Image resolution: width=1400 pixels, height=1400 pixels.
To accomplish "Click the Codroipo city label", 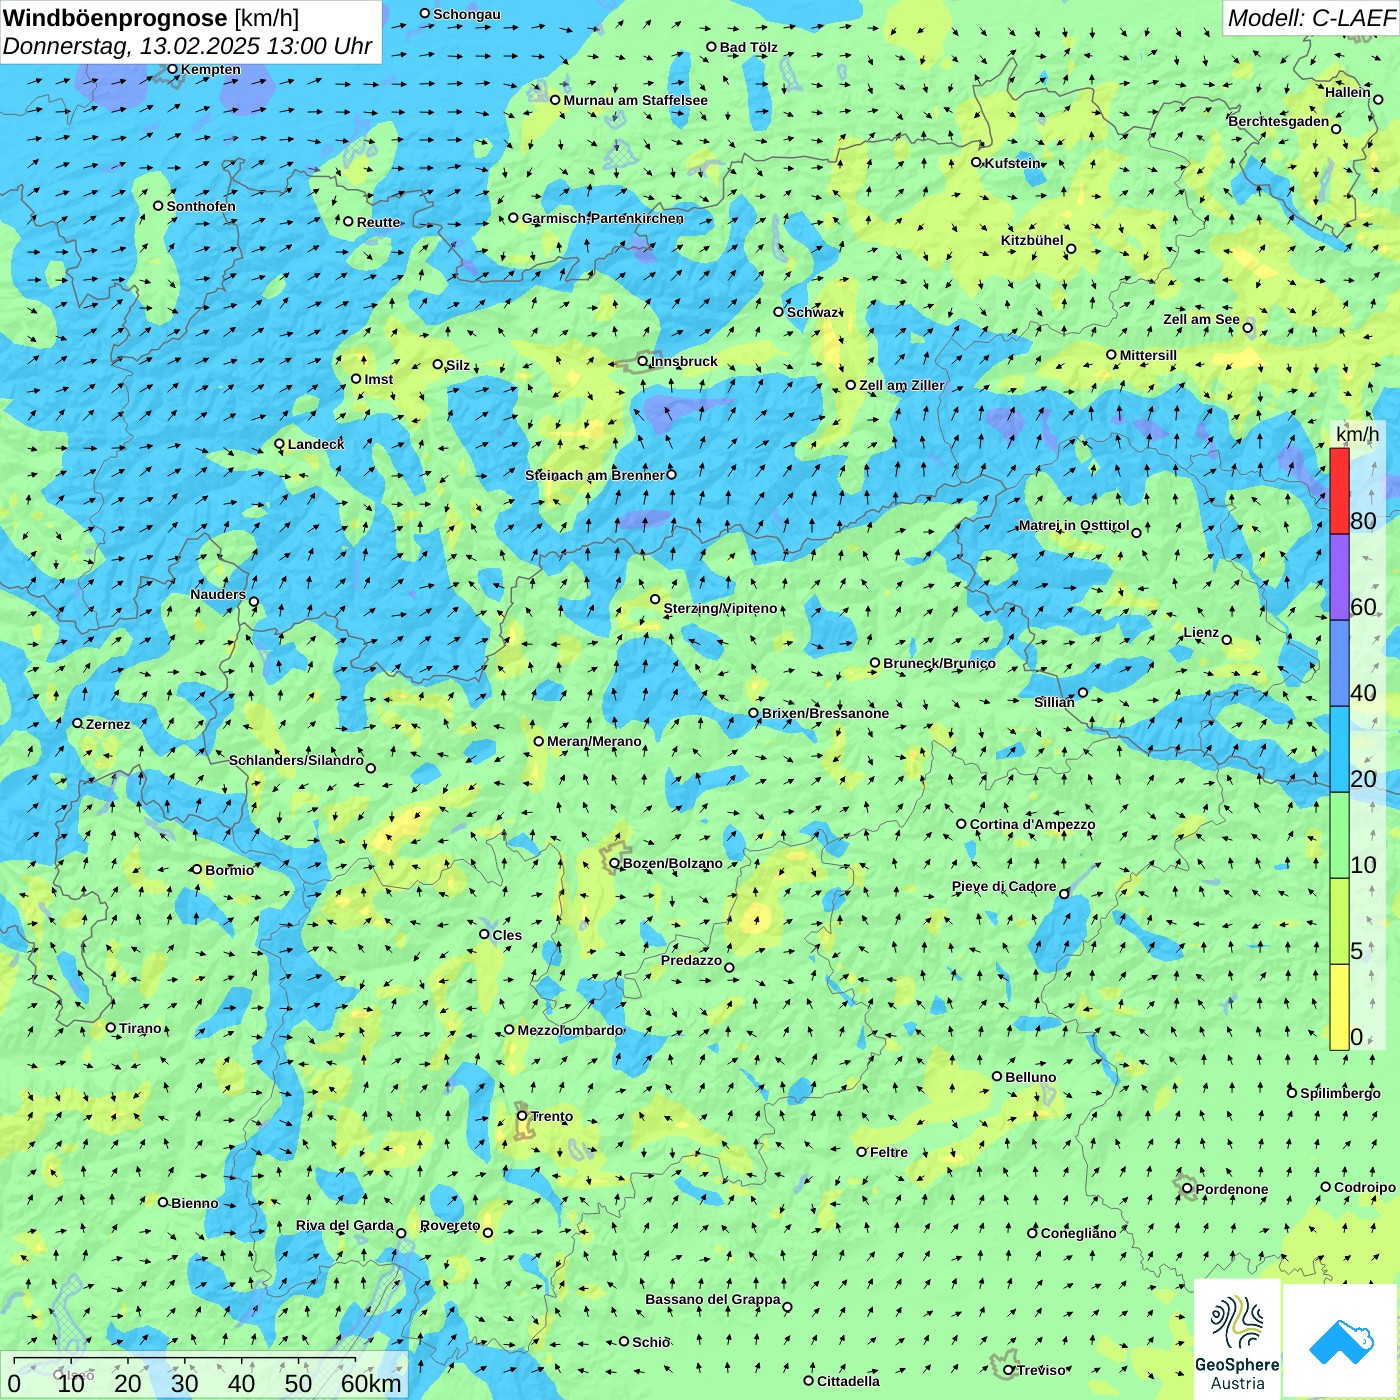I will [1365, 1187].
